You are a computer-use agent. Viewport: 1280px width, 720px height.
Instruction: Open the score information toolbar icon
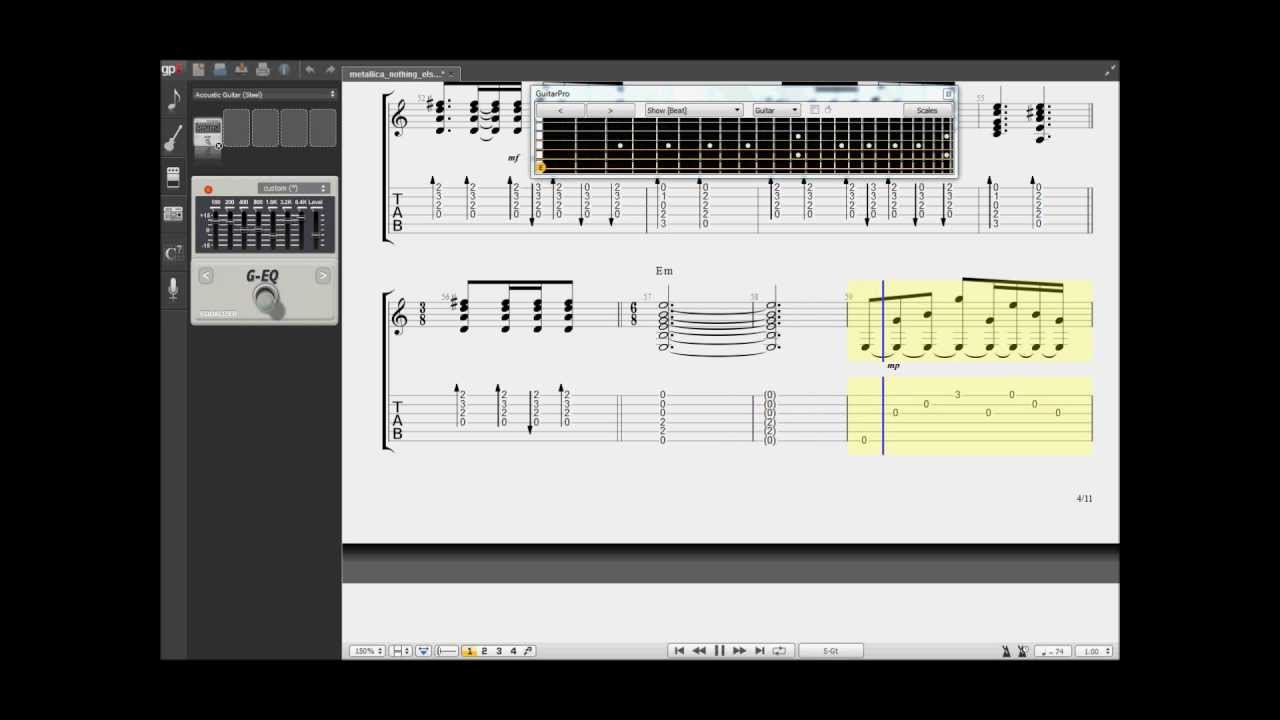tap(284, 70)
